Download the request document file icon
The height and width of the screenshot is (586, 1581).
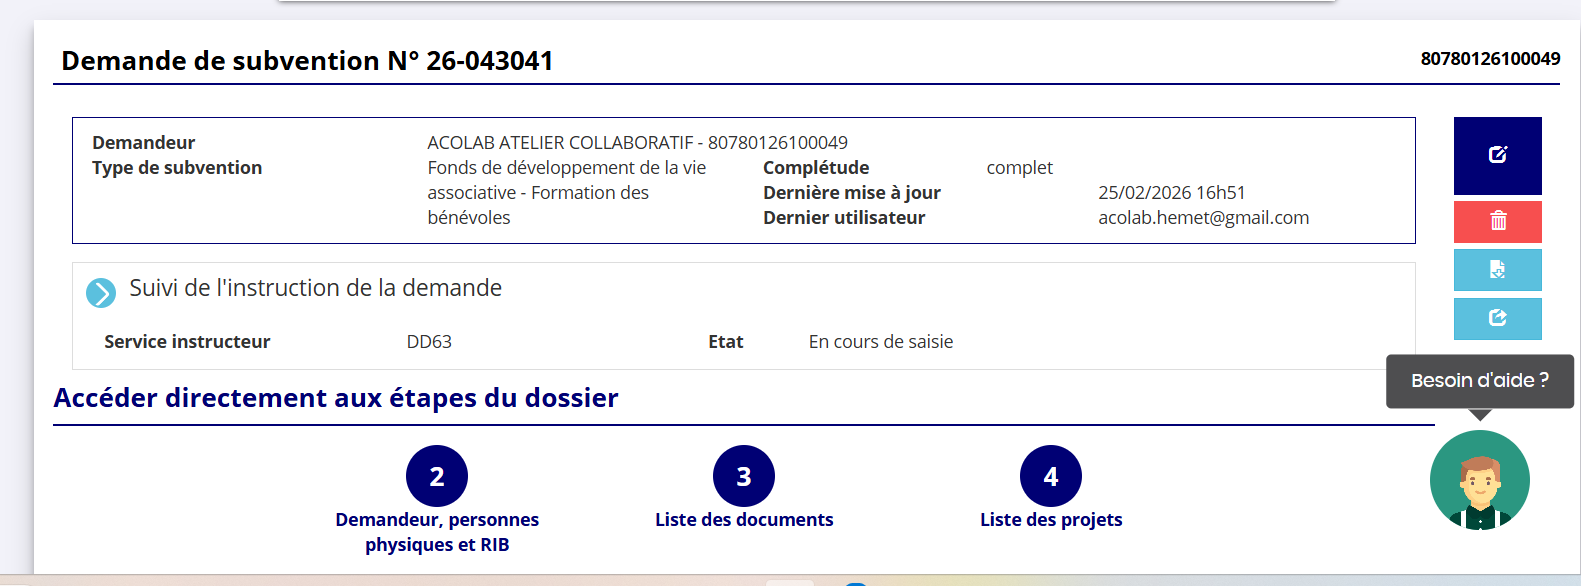(1497, 269)
